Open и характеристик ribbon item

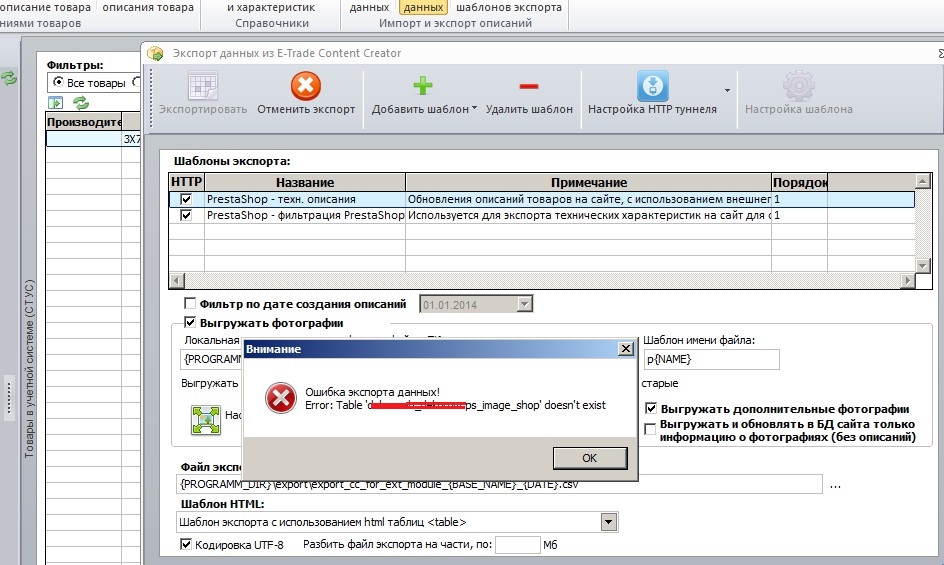point(271,7)
